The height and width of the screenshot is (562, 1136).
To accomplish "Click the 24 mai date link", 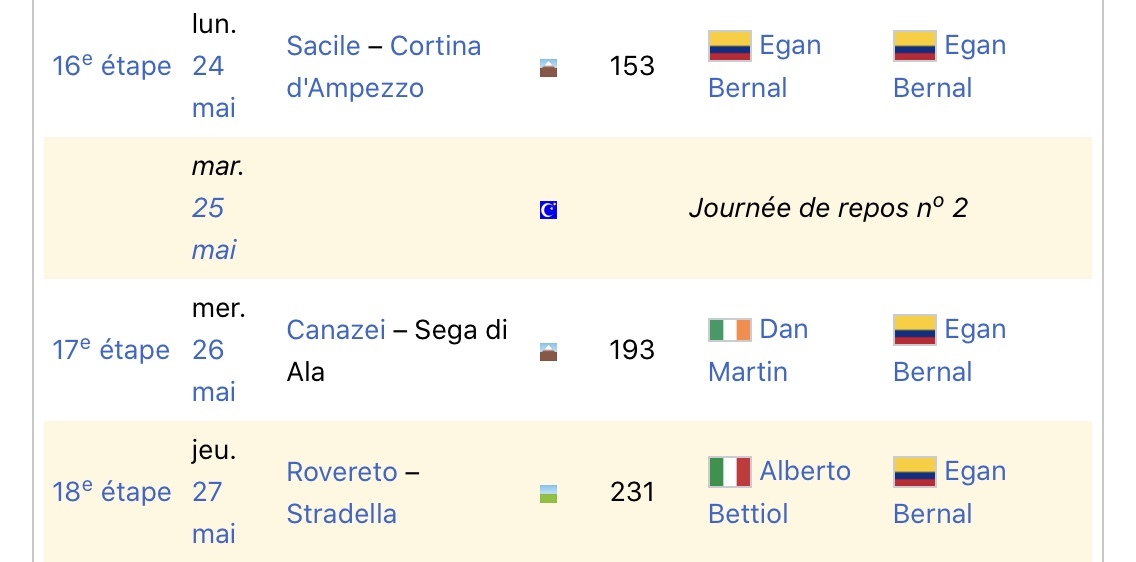I will pos(208,87).
